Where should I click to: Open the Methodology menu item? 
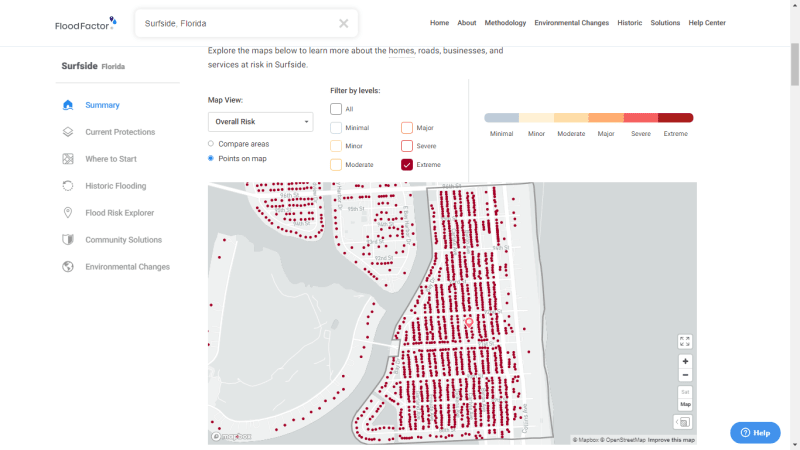pyautogui.click(x=505, y=23)
